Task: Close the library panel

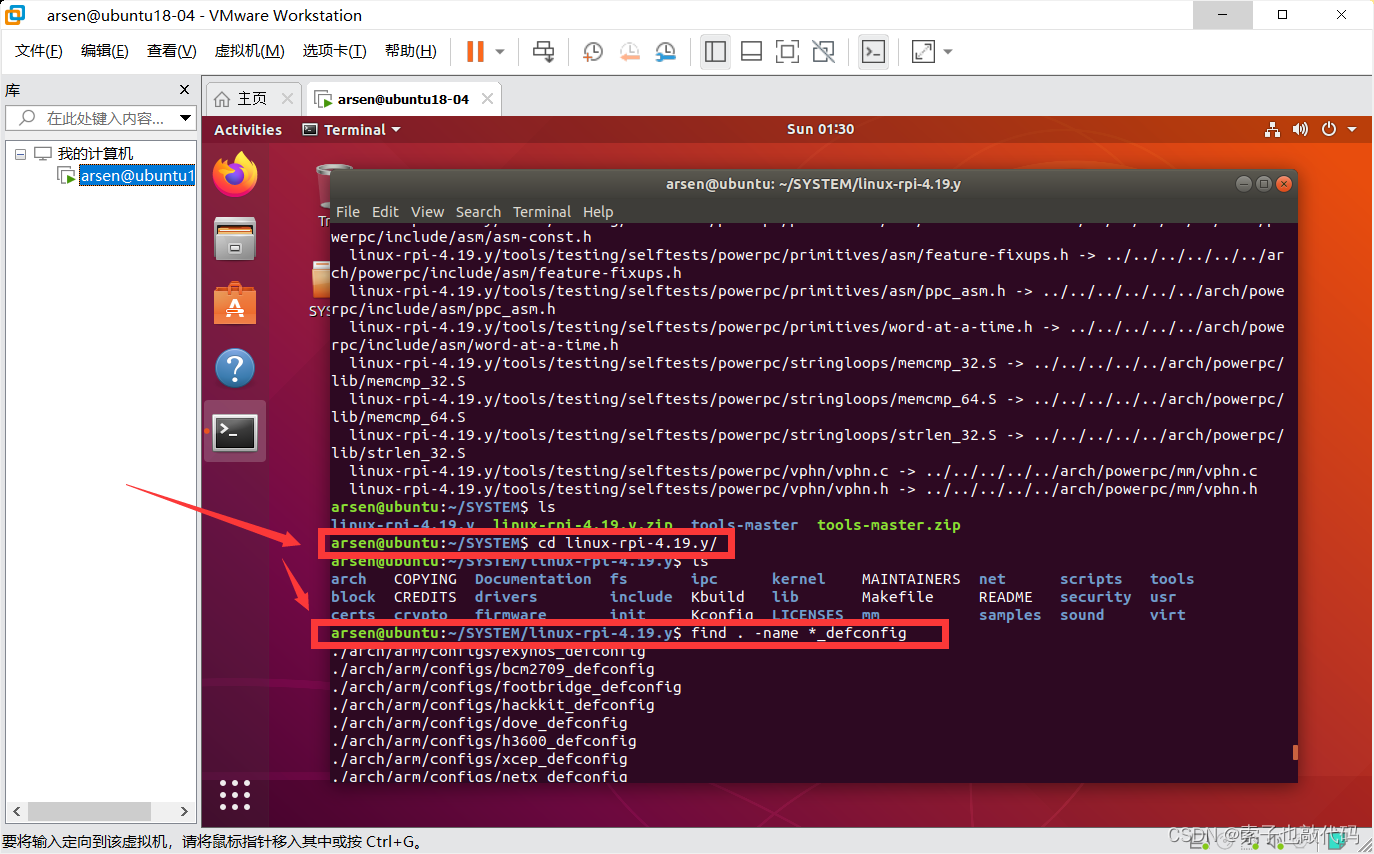Action: [x=184, y=90]
